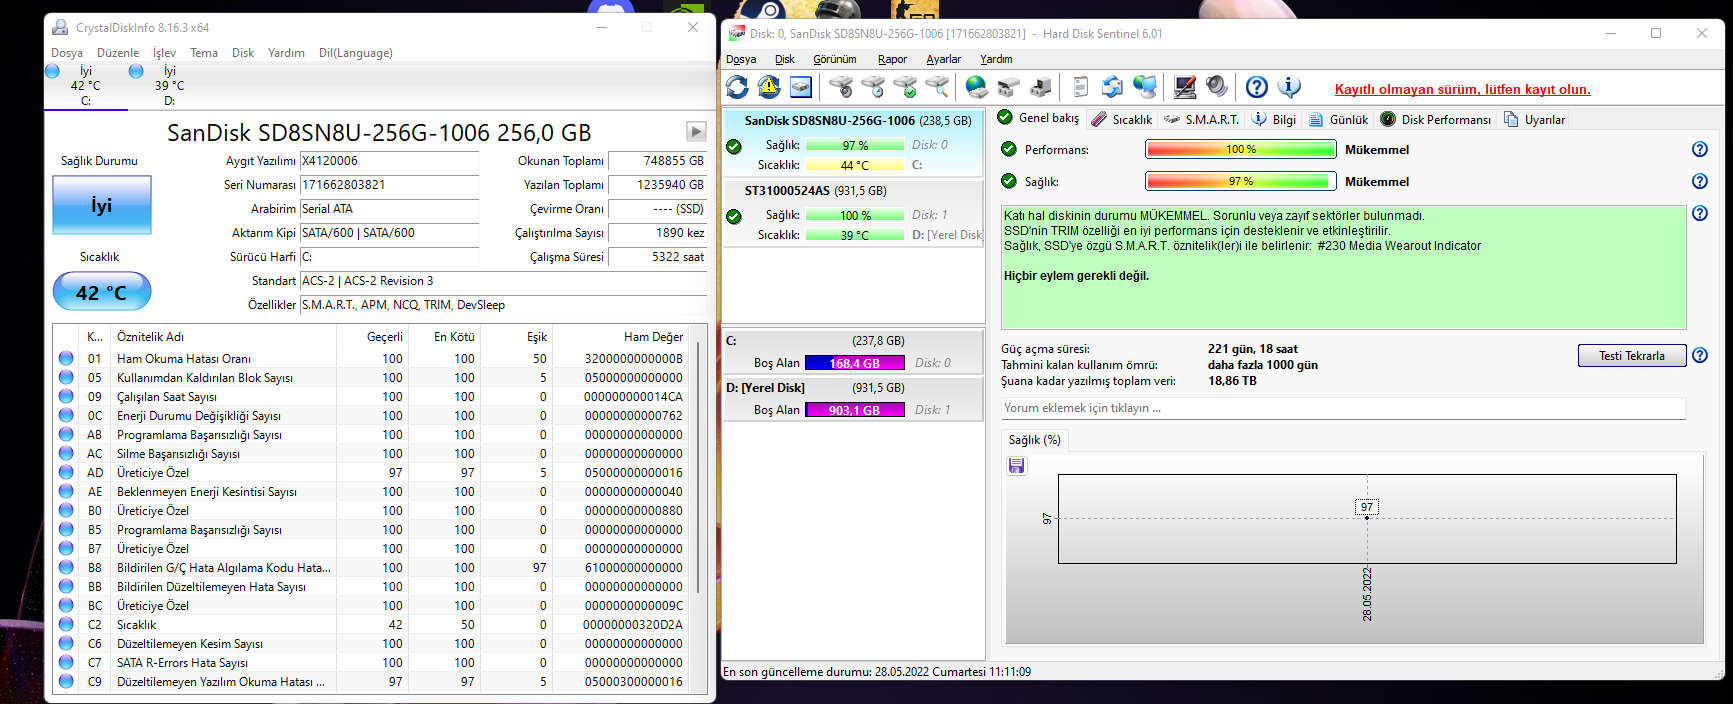Switch to the Sıcaklık tab
This screenshot has height=704, width=1733.
click(1122, 119)
